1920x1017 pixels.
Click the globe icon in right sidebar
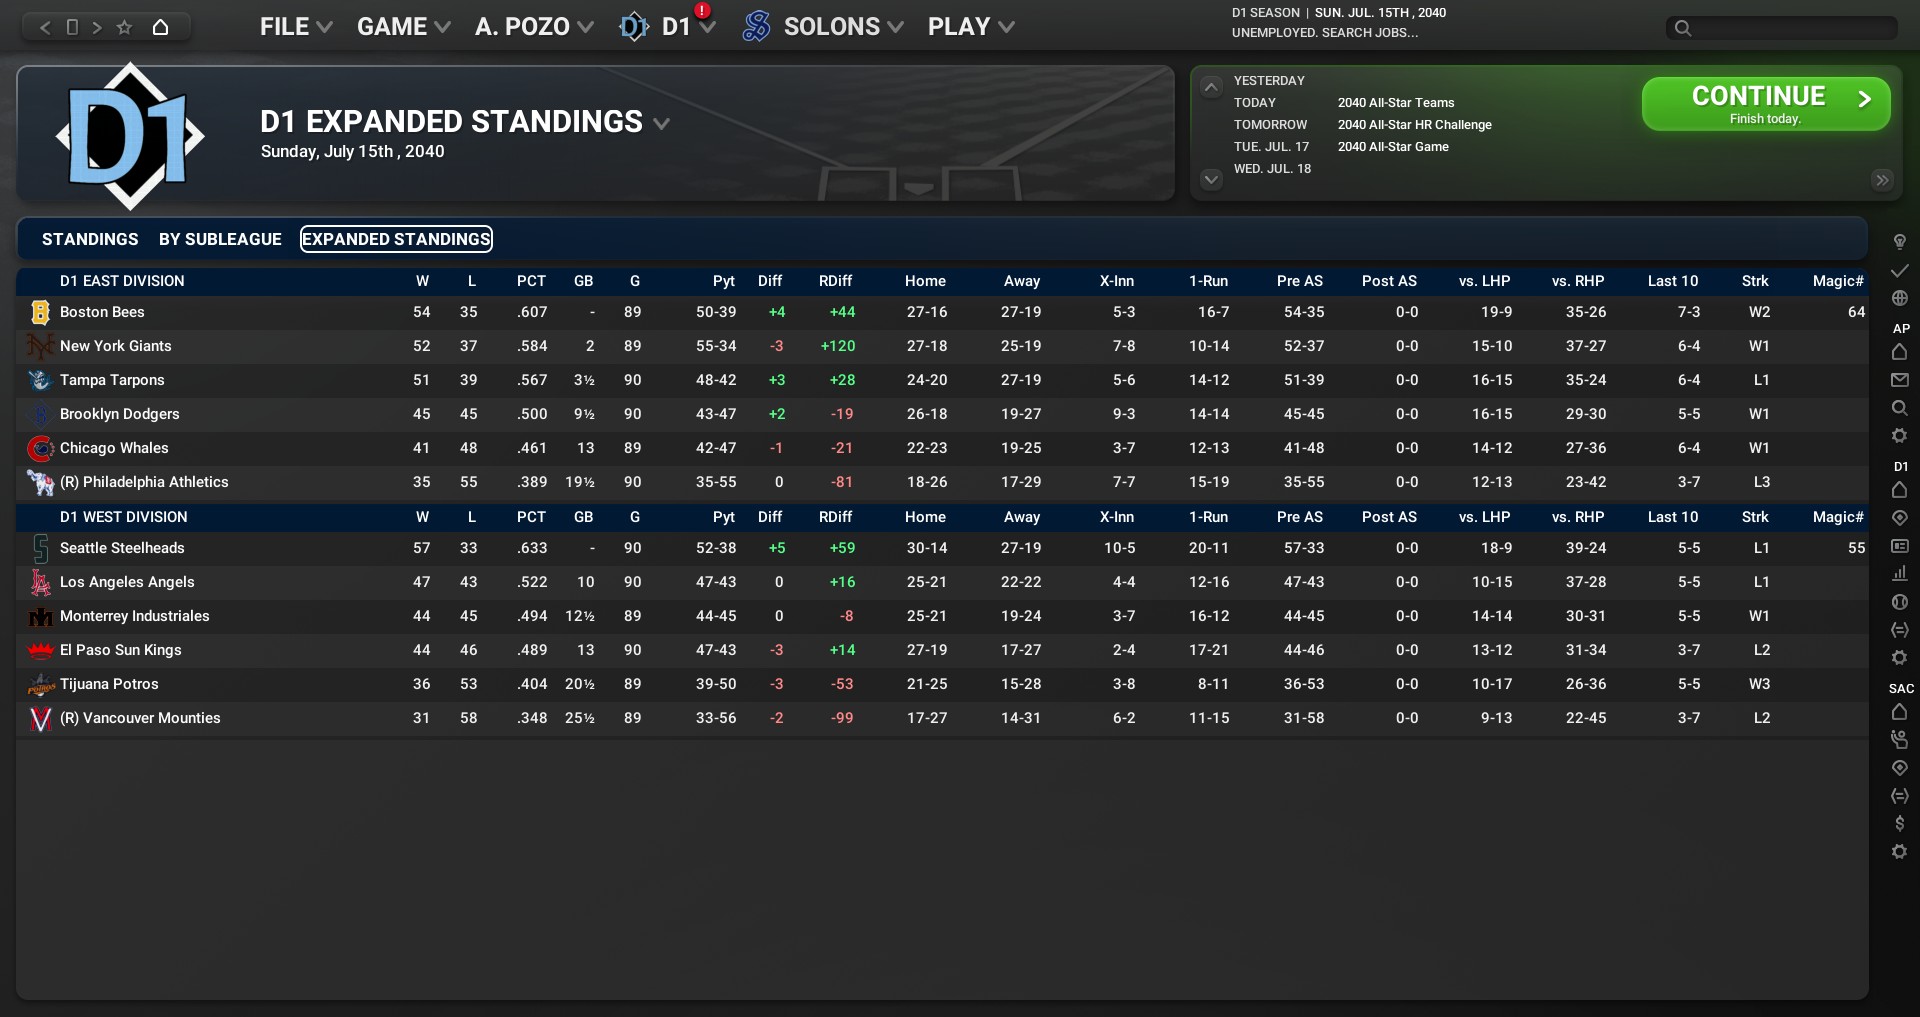point(1899,298)
